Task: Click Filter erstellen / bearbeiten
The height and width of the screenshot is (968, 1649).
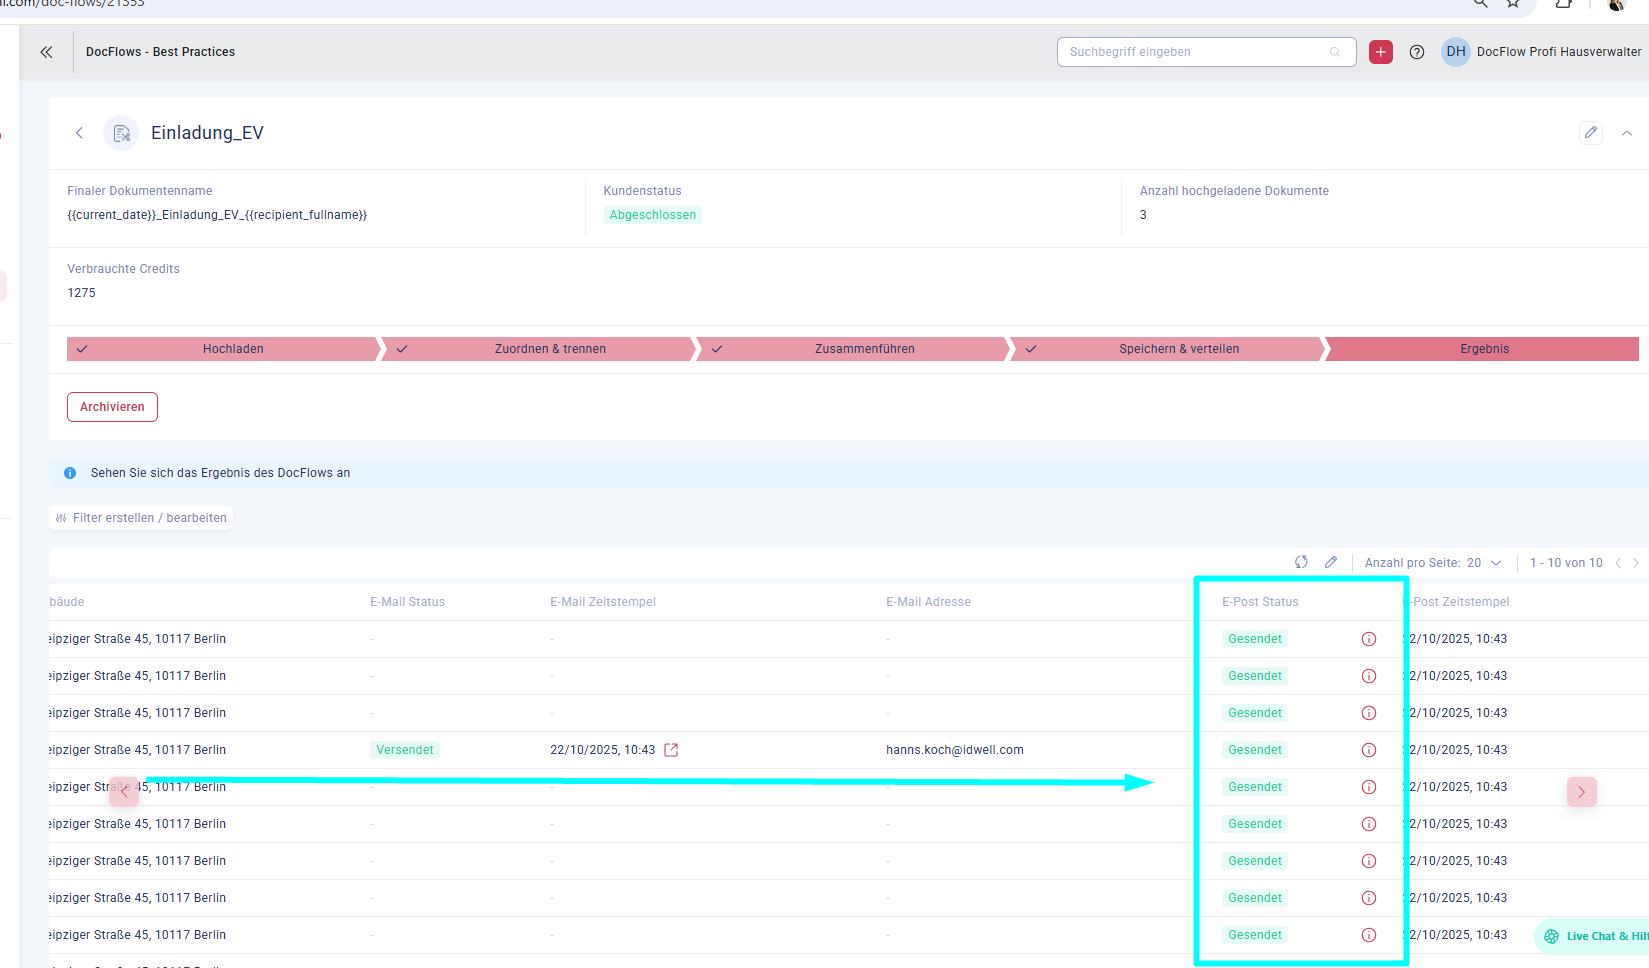Action: tap(141, 518)
